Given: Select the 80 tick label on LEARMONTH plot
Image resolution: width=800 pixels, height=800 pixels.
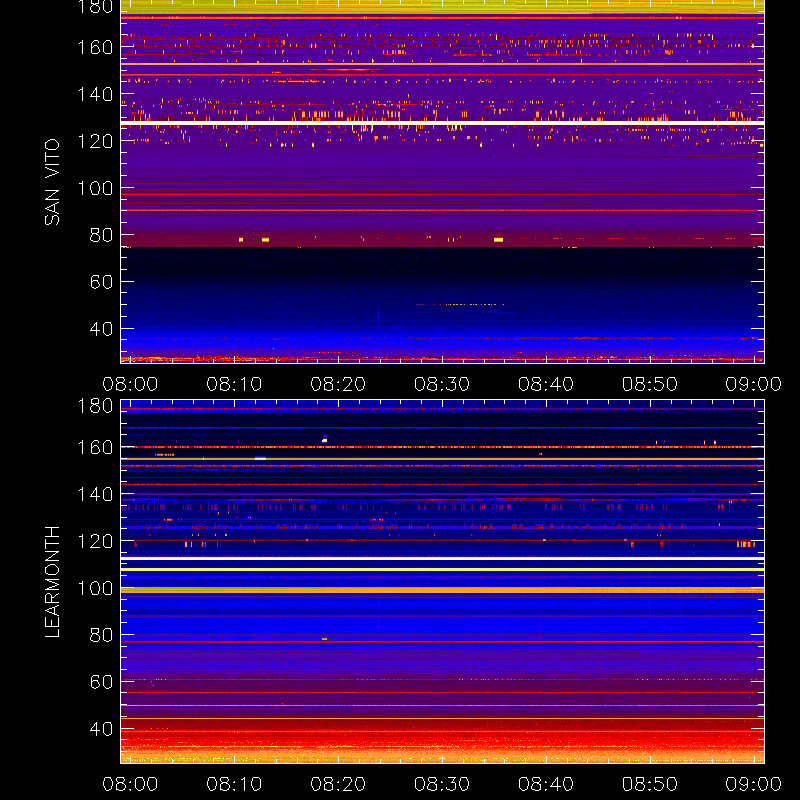Looking at the screenshot, I should click(101, 635).
